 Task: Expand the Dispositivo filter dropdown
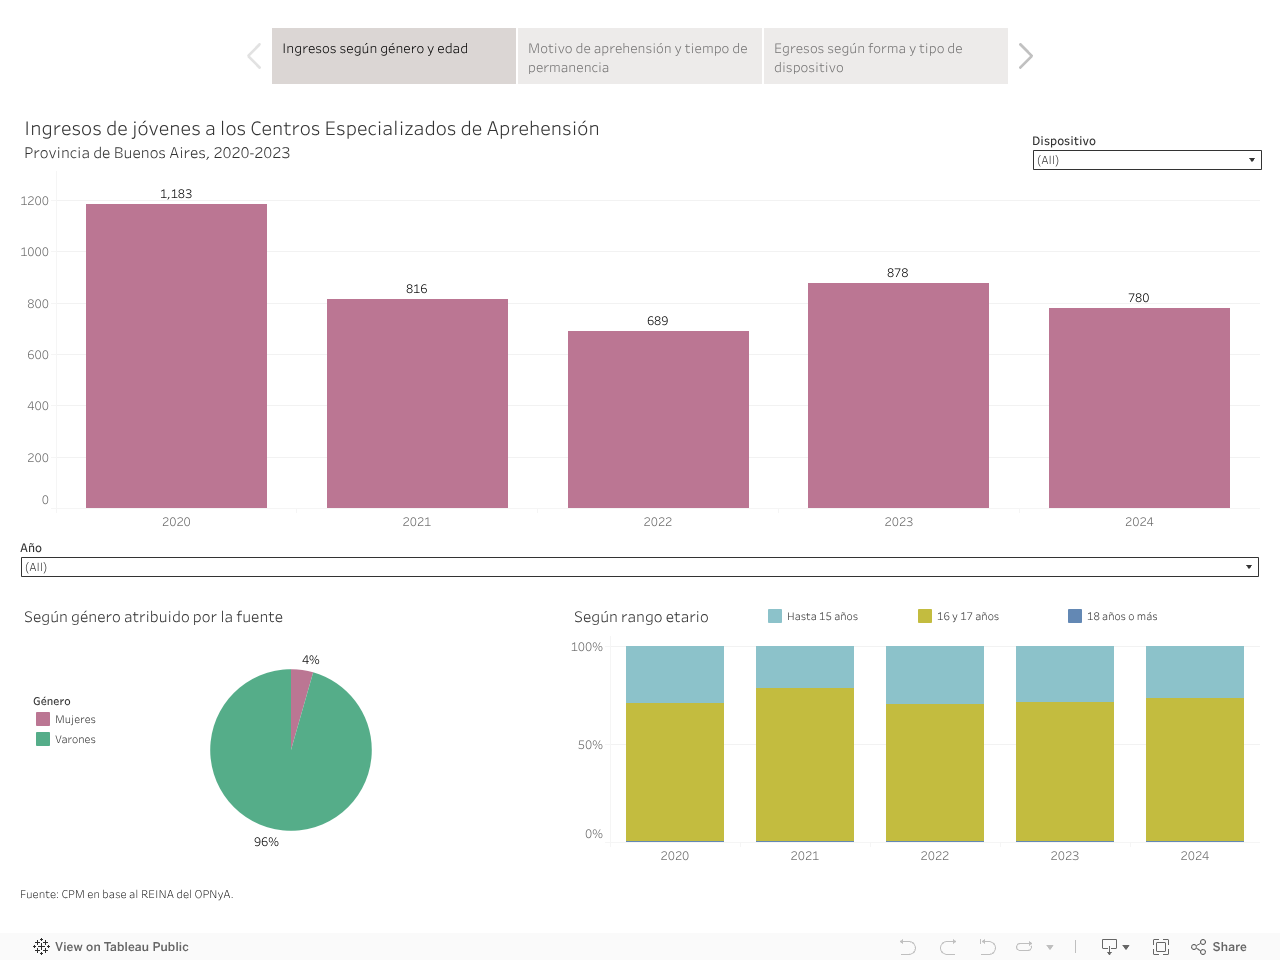coord(1146,160)
